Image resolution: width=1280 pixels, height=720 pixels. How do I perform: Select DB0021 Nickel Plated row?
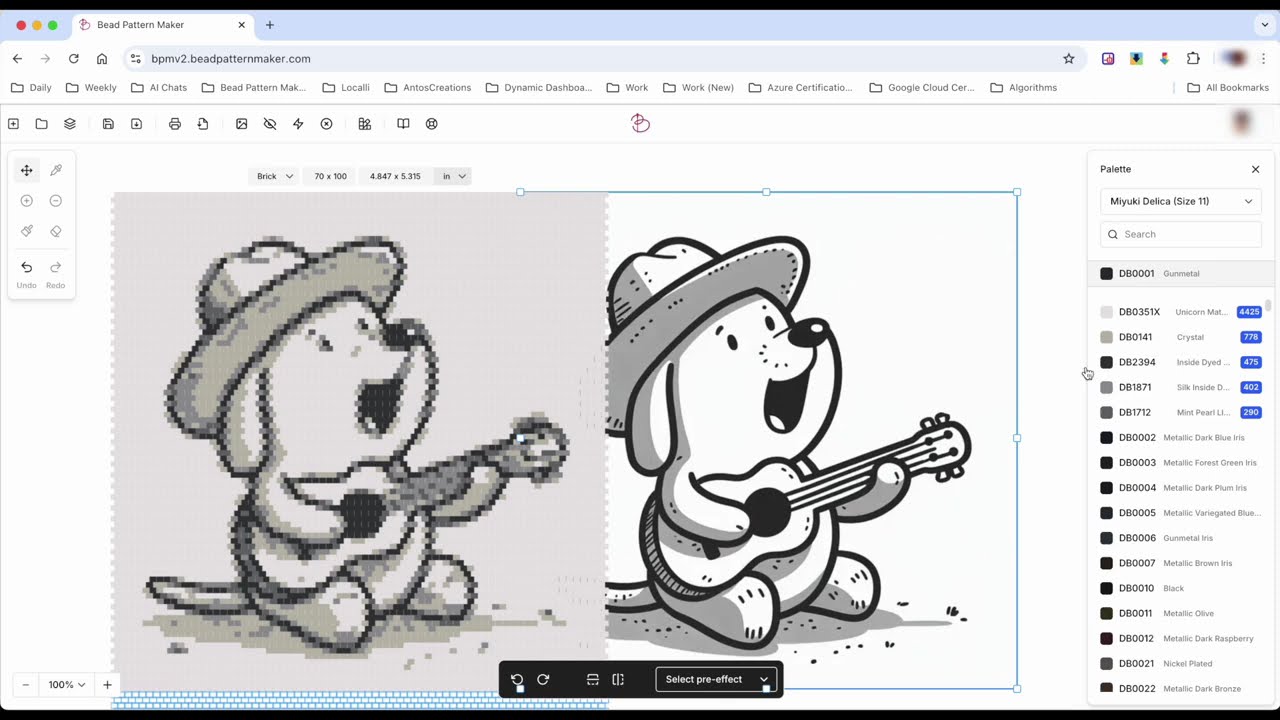click(x=1181, y=663)
